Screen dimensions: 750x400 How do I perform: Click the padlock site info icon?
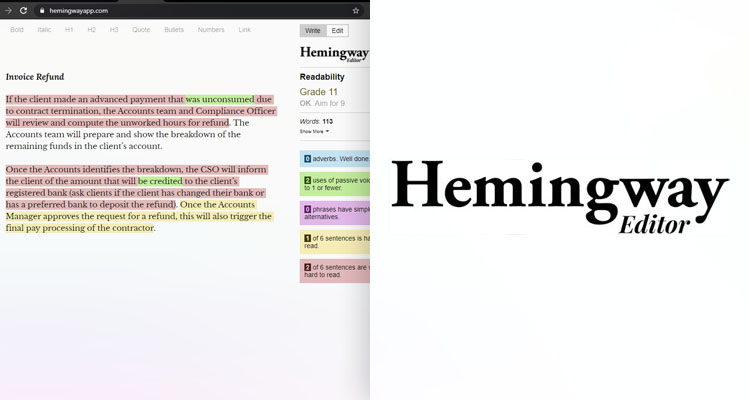[x=42, y=11]
